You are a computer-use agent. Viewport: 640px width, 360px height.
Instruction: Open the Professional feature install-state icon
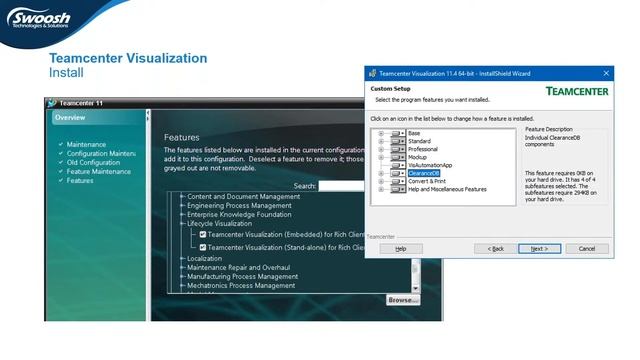(397, 149)
